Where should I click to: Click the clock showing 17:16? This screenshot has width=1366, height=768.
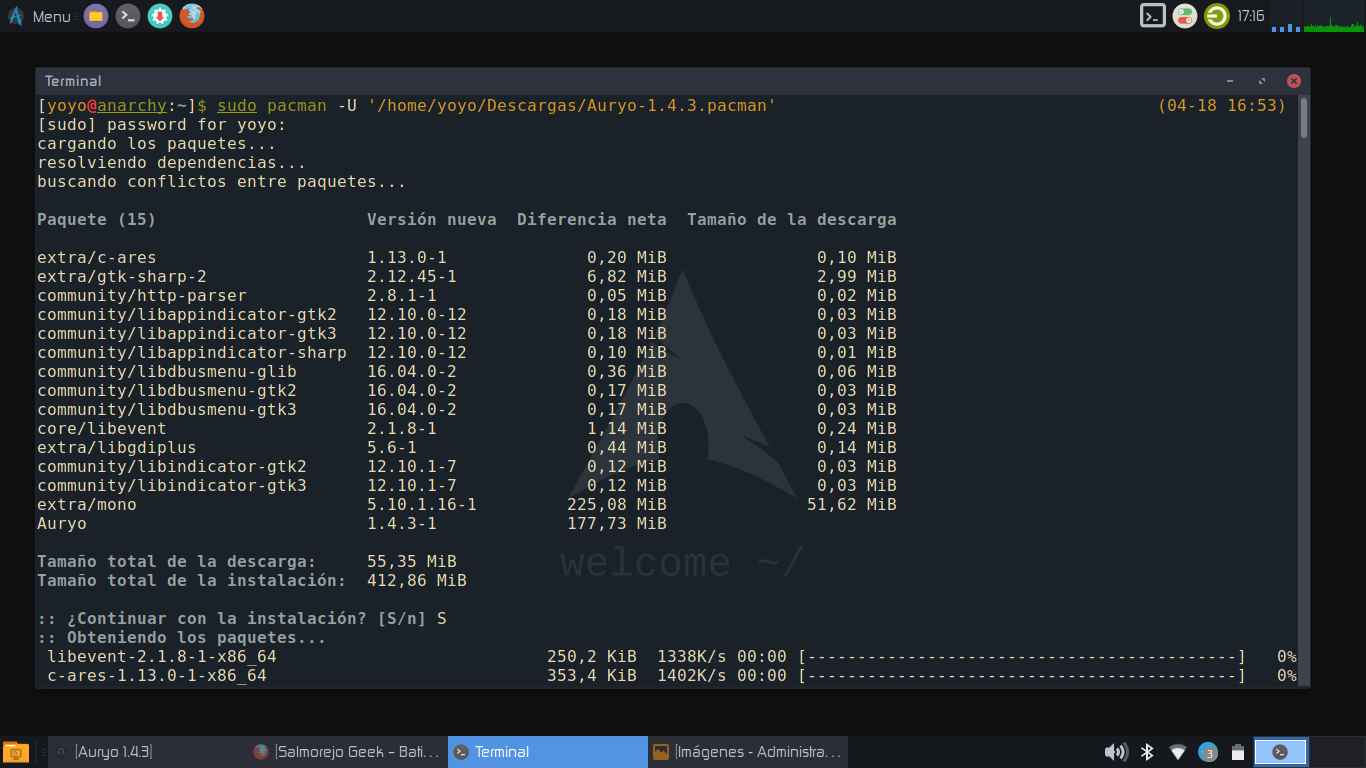pyautogui.click(x=1251, y=16)
